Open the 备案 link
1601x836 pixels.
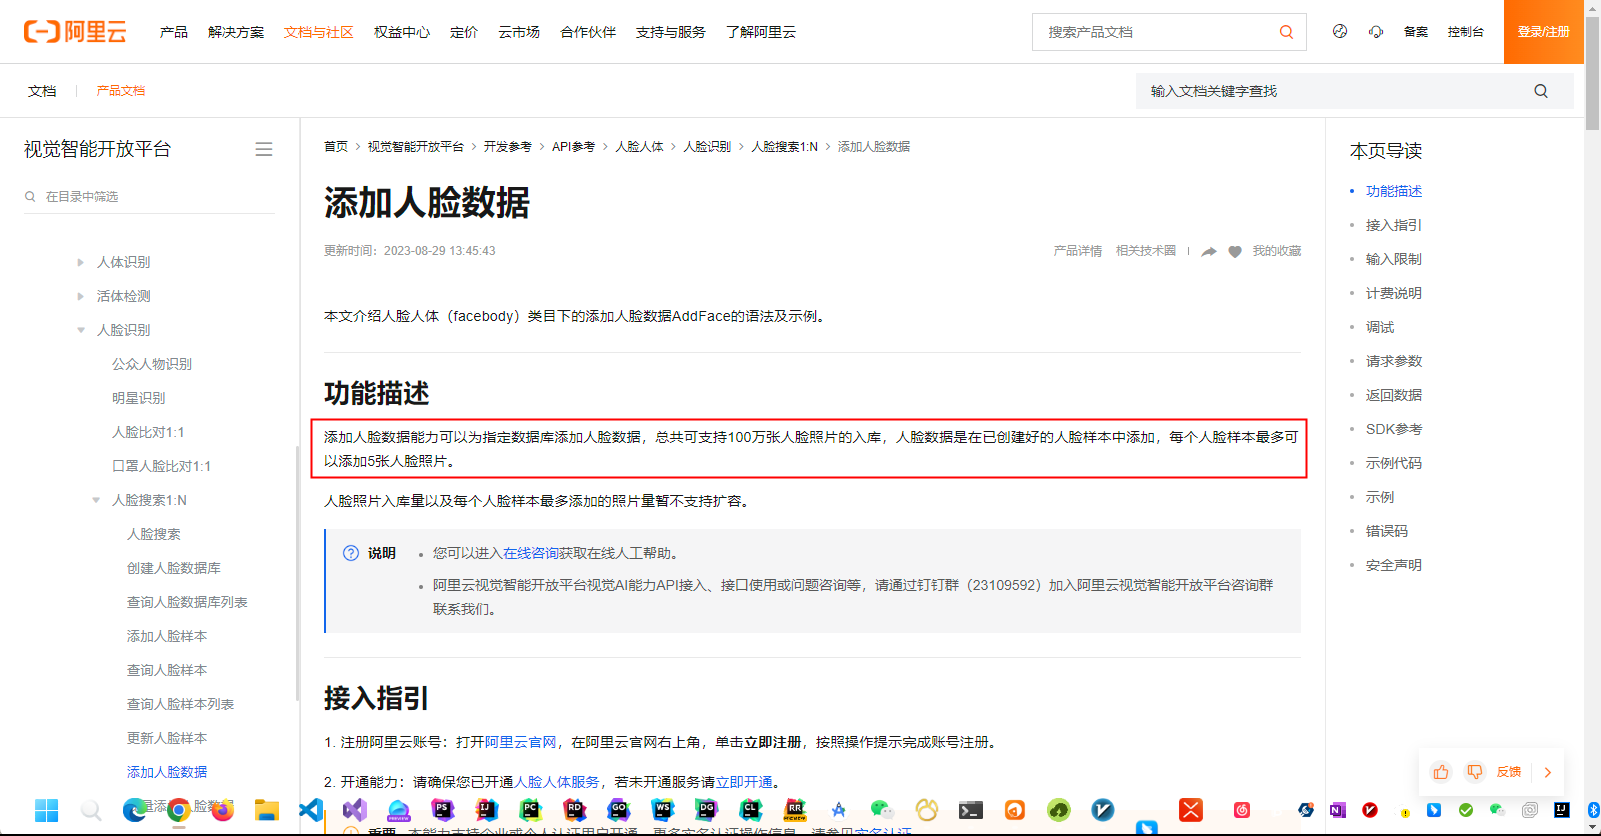pyautogui.click(x=1416, y=32)
